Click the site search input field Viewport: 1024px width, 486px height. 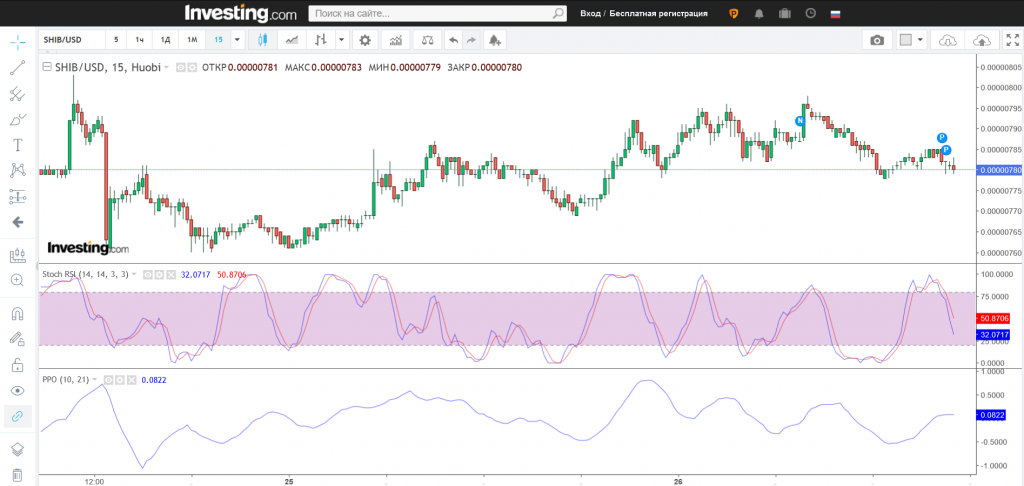click(x=430, y=14)
